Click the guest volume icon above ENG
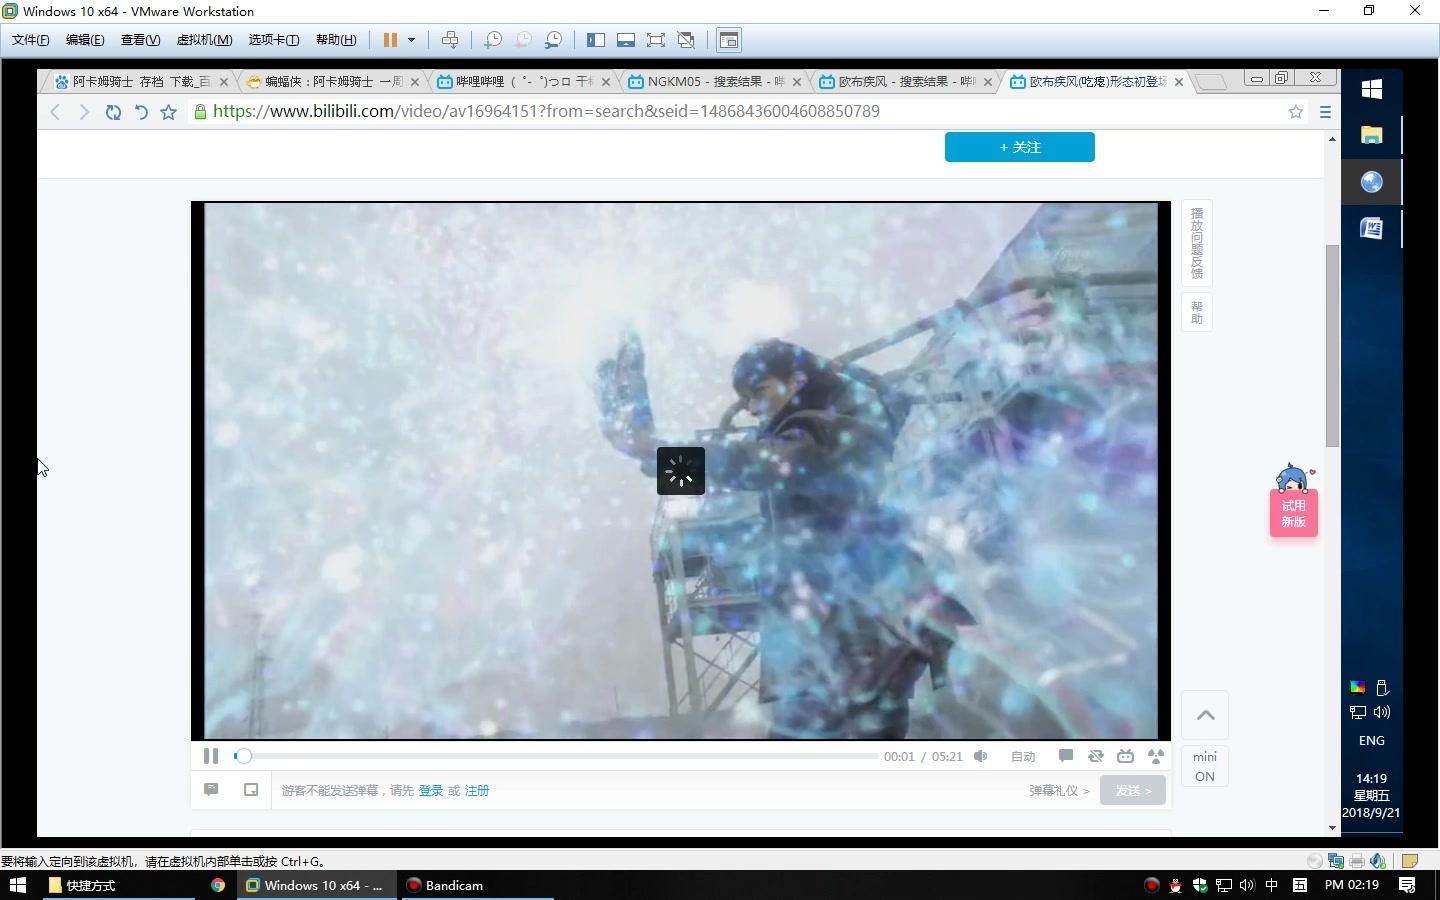The image size is (1440, 900). [1383, 712]
